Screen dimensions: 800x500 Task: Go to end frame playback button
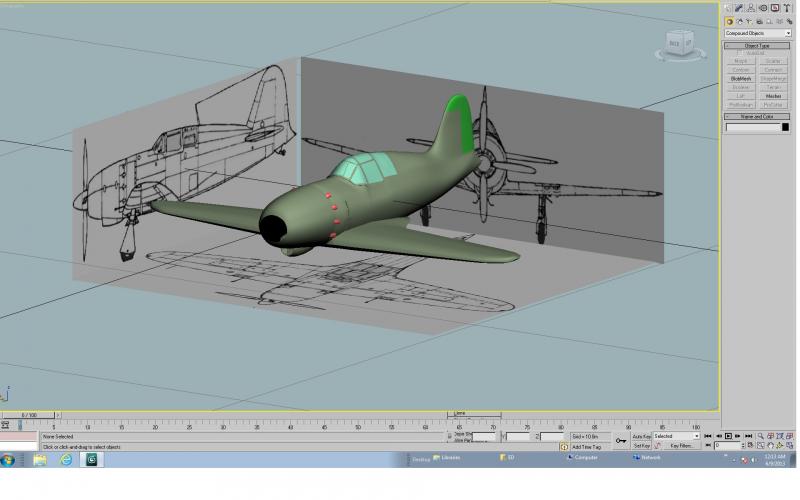point(748,436)
